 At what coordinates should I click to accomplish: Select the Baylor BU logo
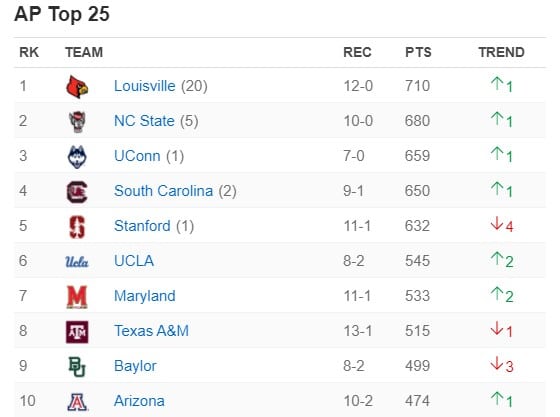coord(77,367)
